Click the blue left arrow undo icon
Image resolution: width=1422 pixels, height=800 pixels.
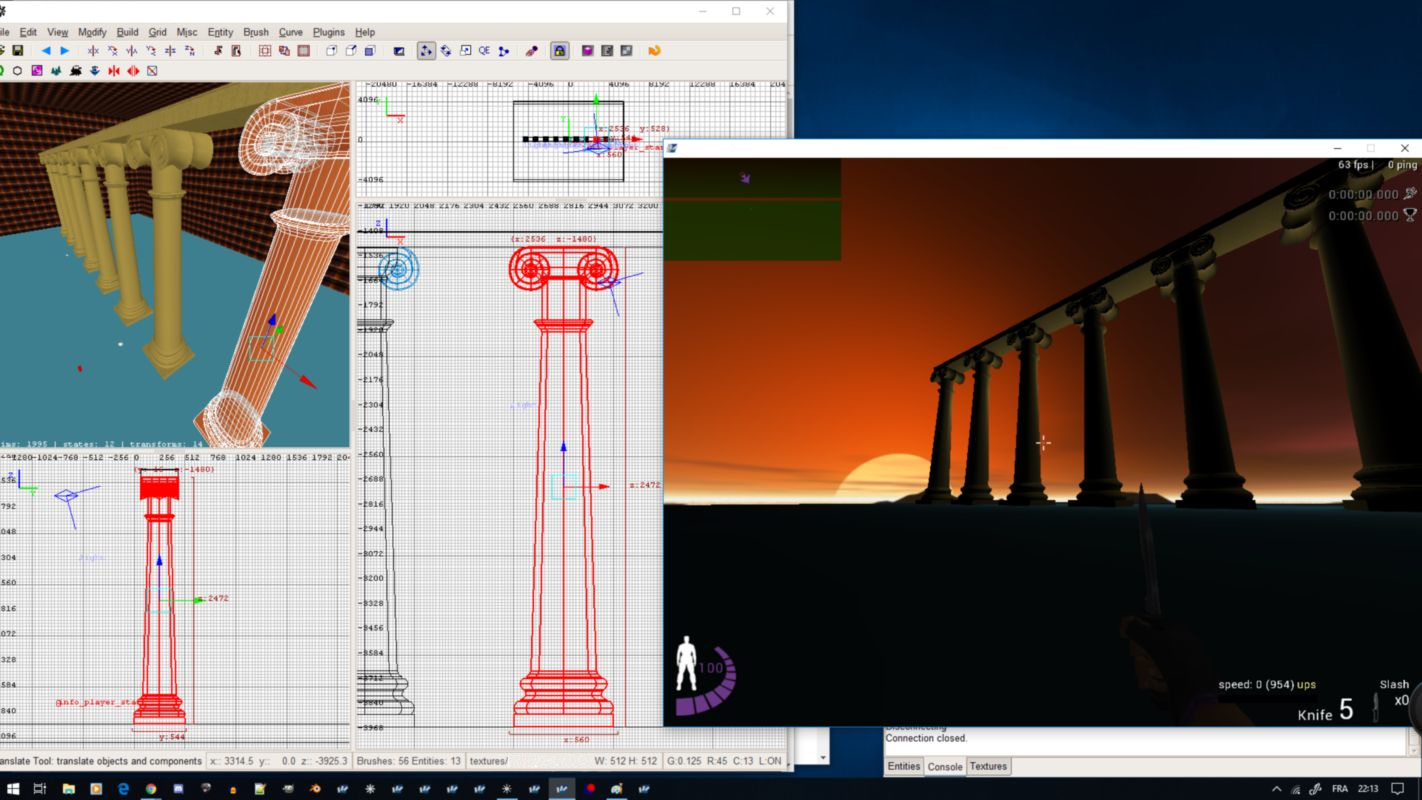tap(45, 51)
